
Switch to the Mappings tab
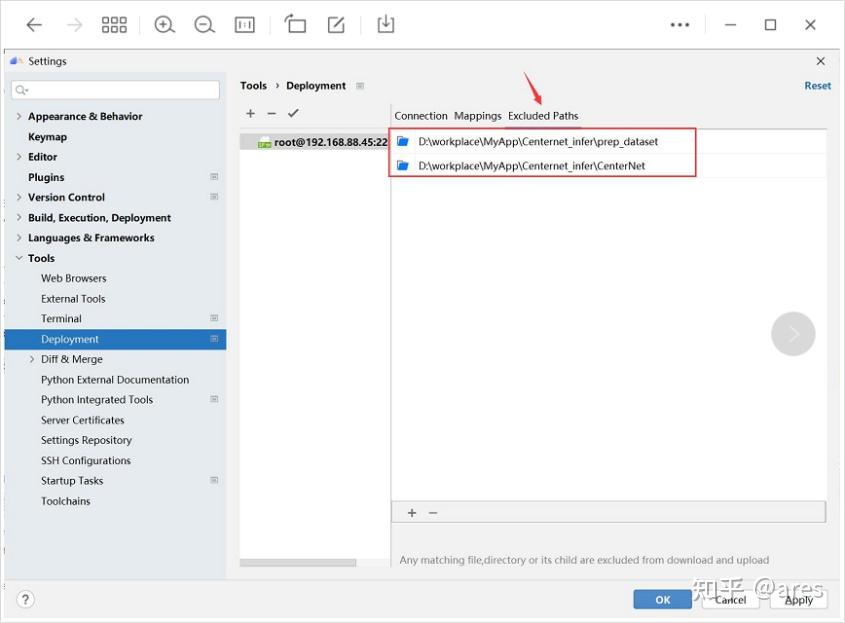[x=477, y=115]
